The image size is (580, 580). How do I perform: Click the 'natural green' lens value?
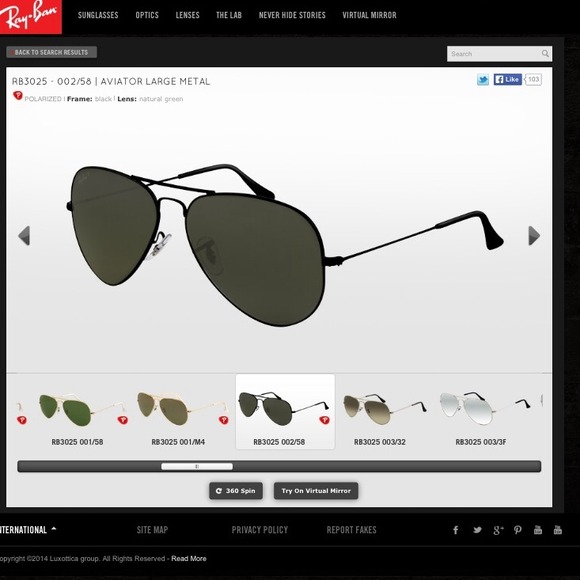[x=161, y=99]
